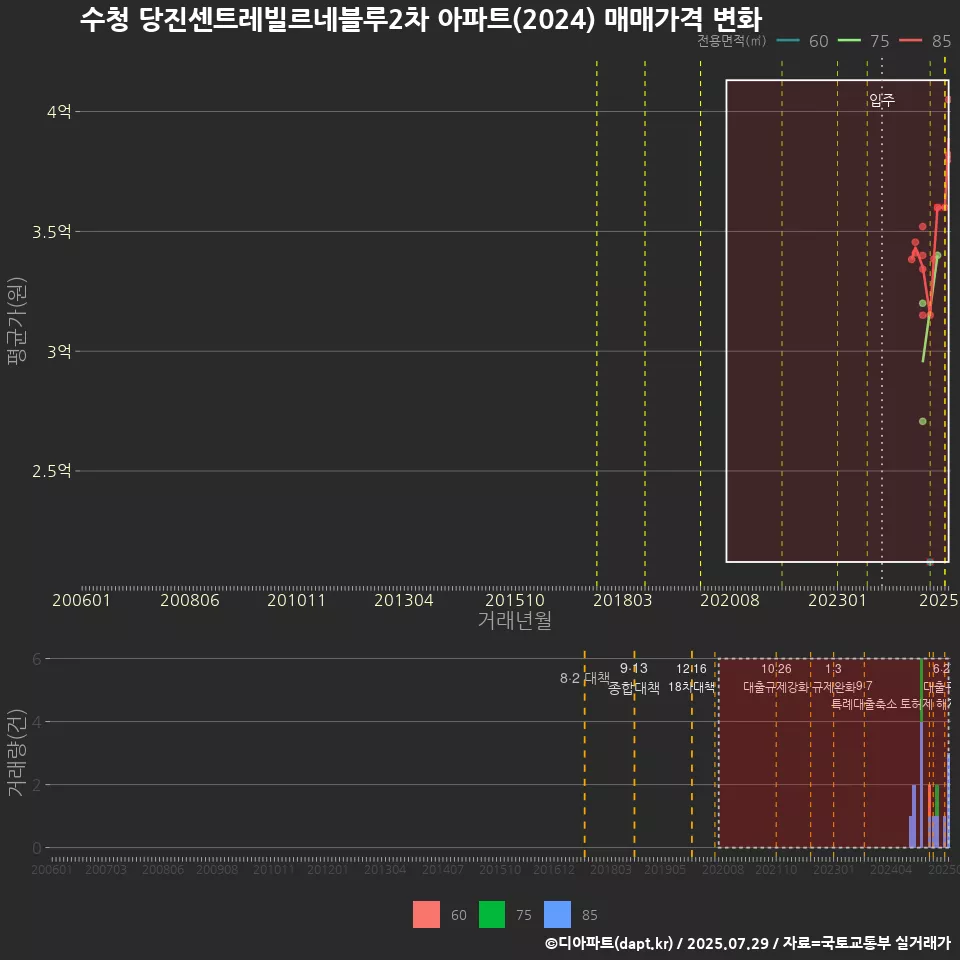The image size is (960, 960).
Task: Click the 3.5억 y-axis label
Action: pyautogui.click(x=52, y=231)
